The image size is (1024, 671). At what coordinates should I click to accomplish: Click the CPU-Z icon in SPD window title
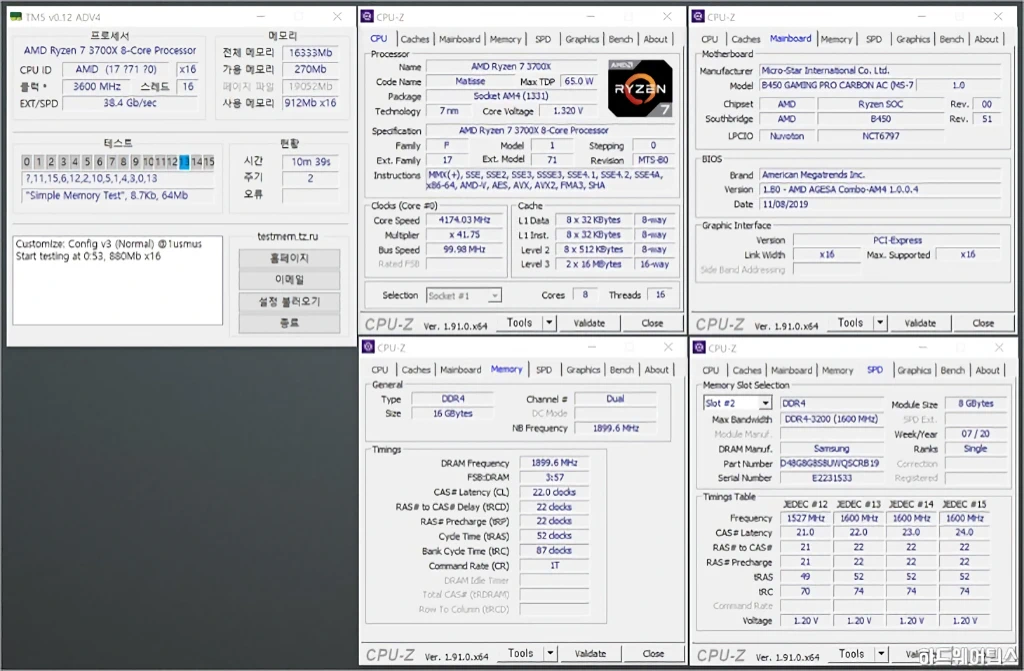click(x=699, y=348)
